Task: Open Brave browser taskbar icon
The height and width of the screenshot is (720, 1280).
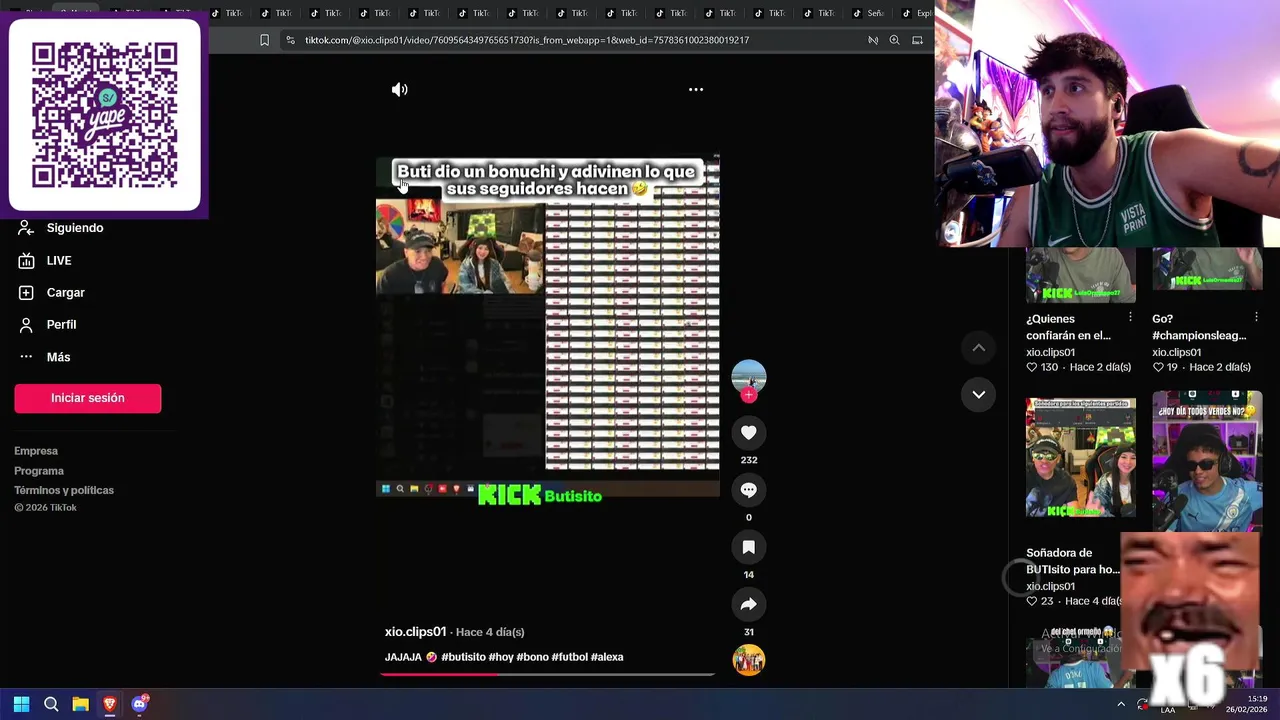Action: [110, 704]
